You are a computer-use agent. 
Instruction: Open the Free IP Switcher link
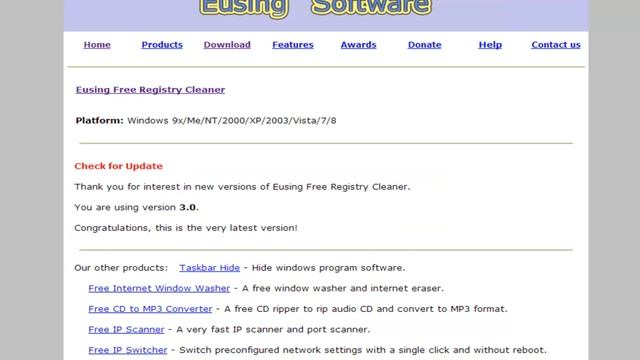[128, 350]
